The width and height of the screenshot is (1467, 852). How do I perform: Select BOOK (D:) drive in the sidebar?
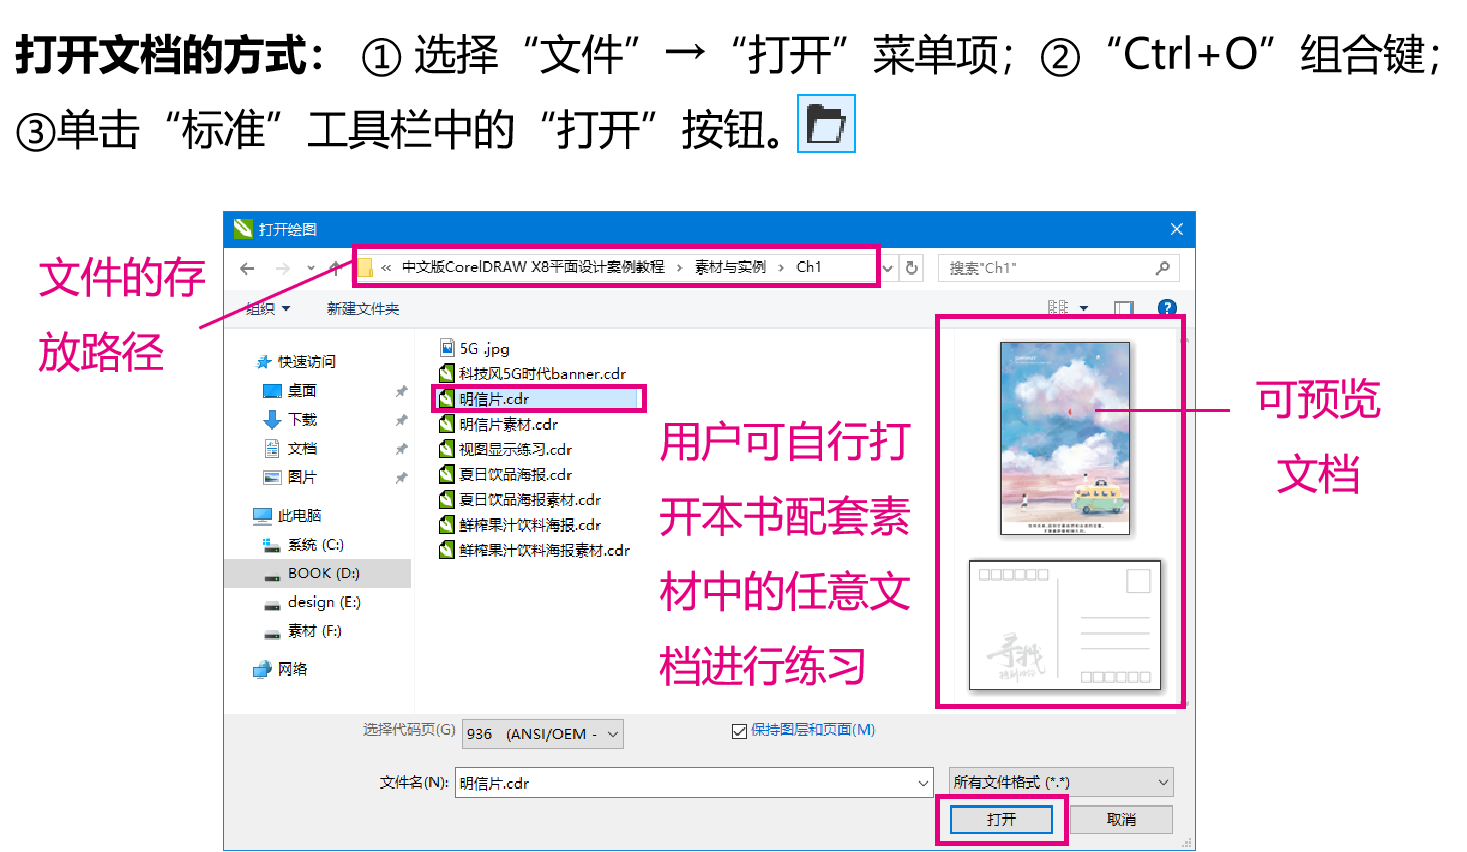click(323, 573)
